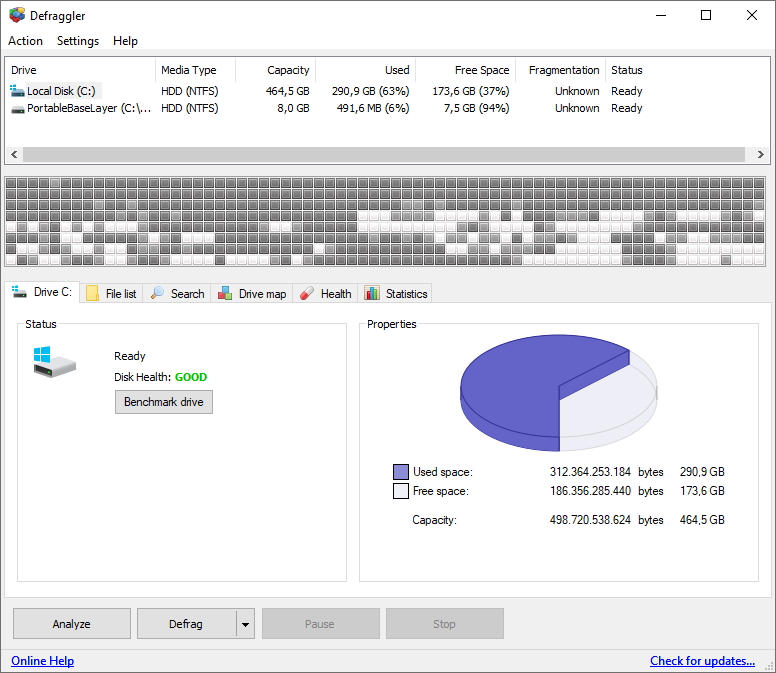Open the Help menu
The image size is (776, 673).
125,41
